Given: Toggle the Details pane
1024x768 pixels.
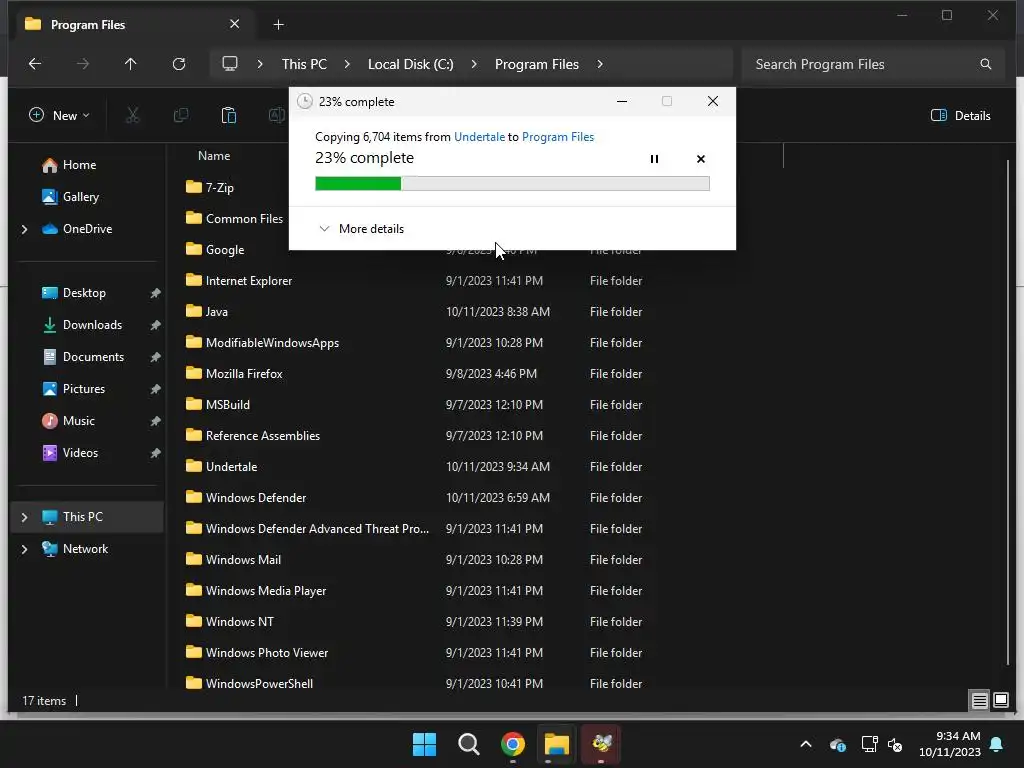Looking at the screenshot, I should pos(961,116).
